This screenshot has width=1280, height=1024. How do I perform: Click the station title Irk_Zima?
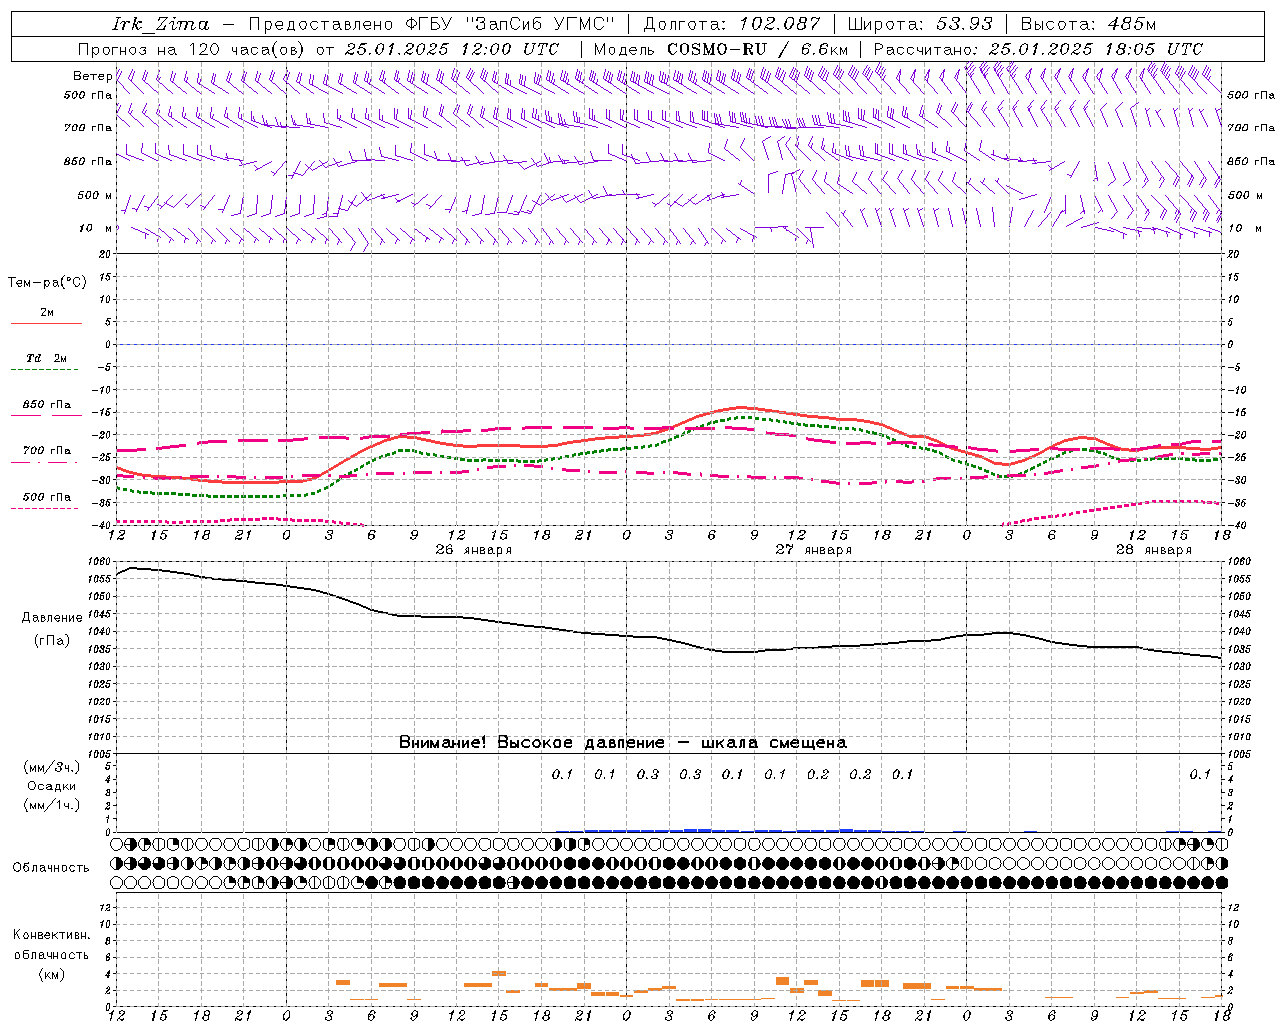(x=161, y=24)
